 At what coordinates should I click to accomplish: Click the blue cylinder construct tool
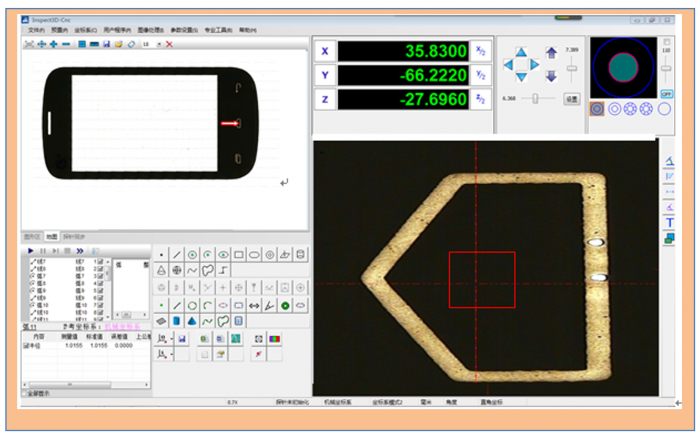coord(177,321)
